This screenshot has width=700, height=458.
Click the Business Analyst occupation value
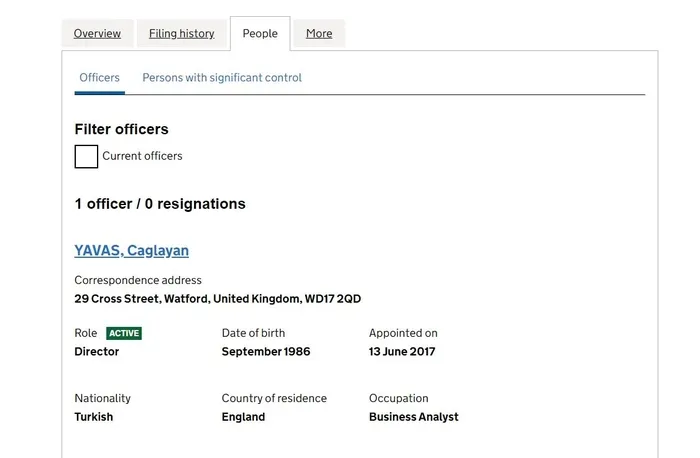point(413,417)
